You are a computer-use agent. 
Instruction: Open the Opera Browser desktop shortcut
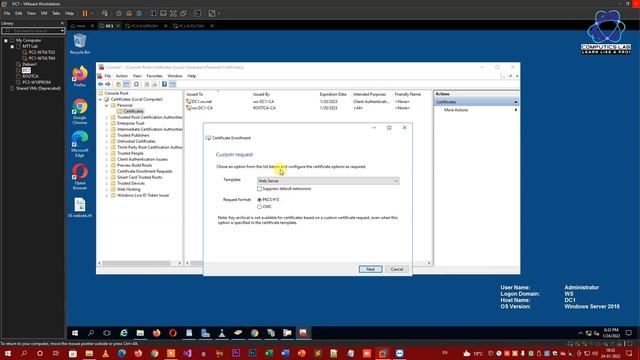[x=80, y=176]
